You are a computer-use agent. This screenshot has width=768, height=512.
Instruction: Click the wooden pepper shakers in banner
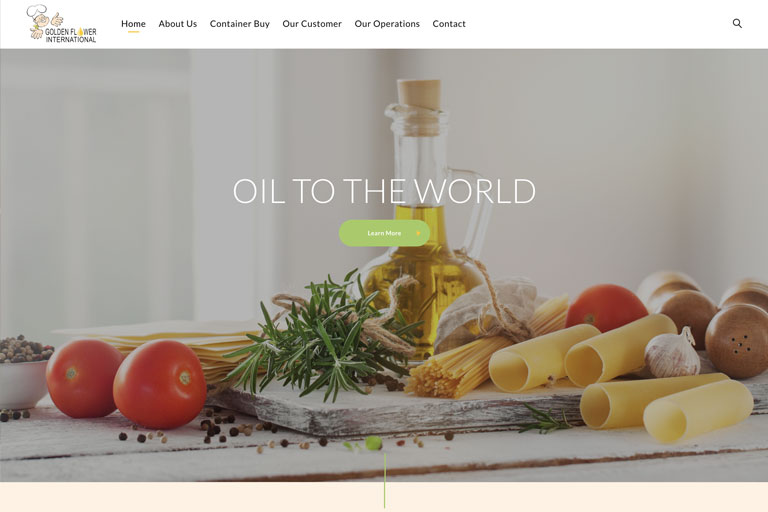[705, 323]
